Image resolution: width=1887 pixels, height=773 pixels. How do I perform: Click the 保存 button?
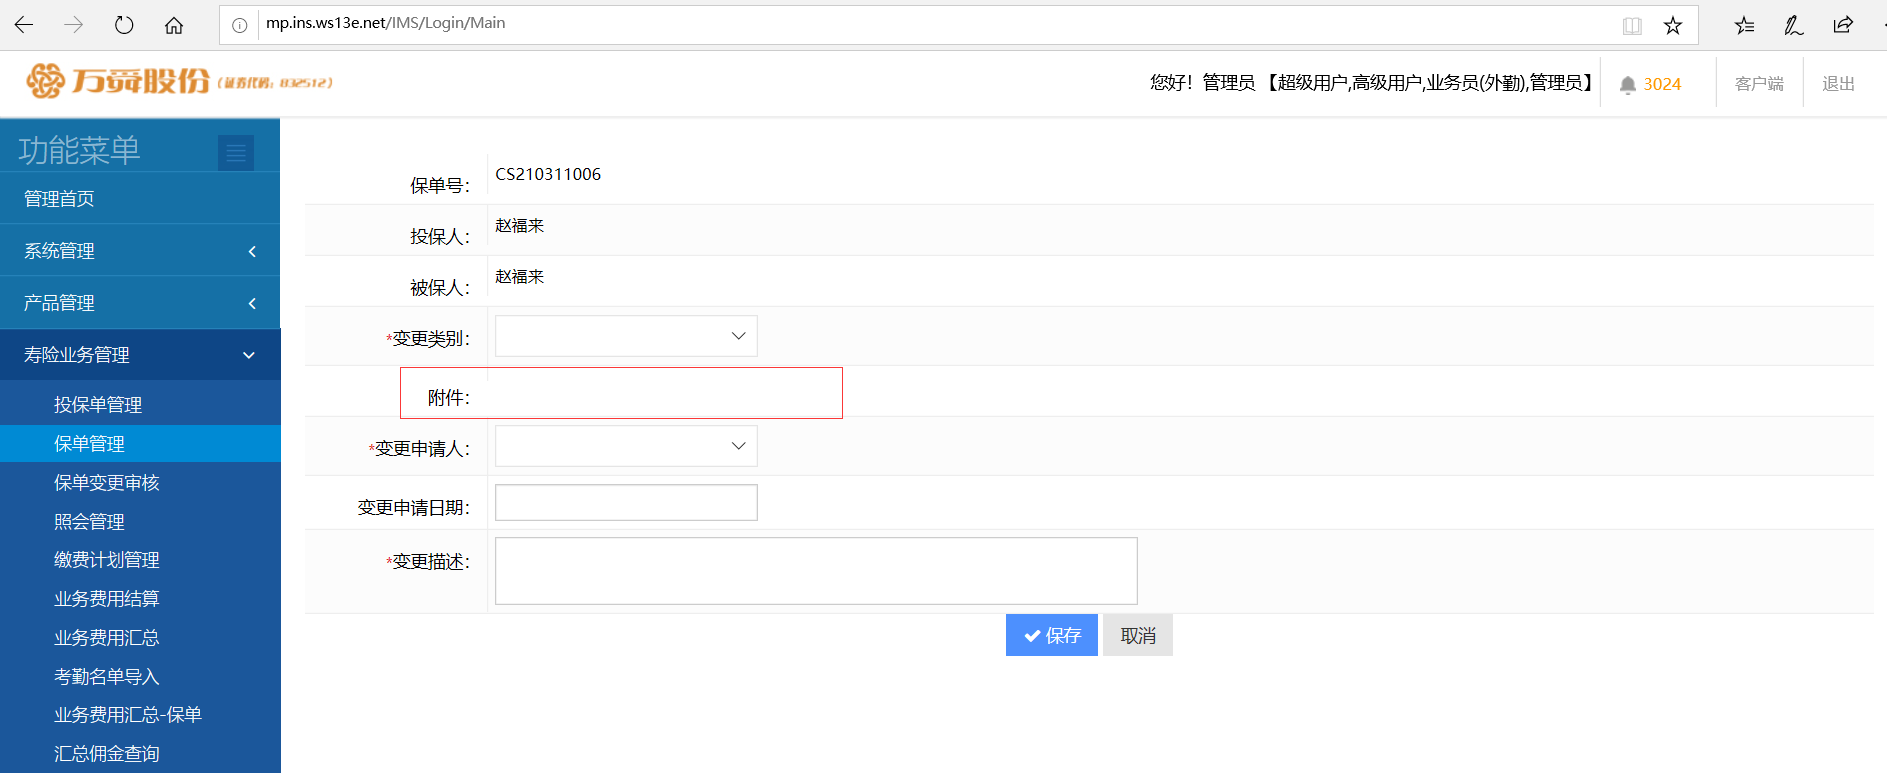click(1051, 636)
